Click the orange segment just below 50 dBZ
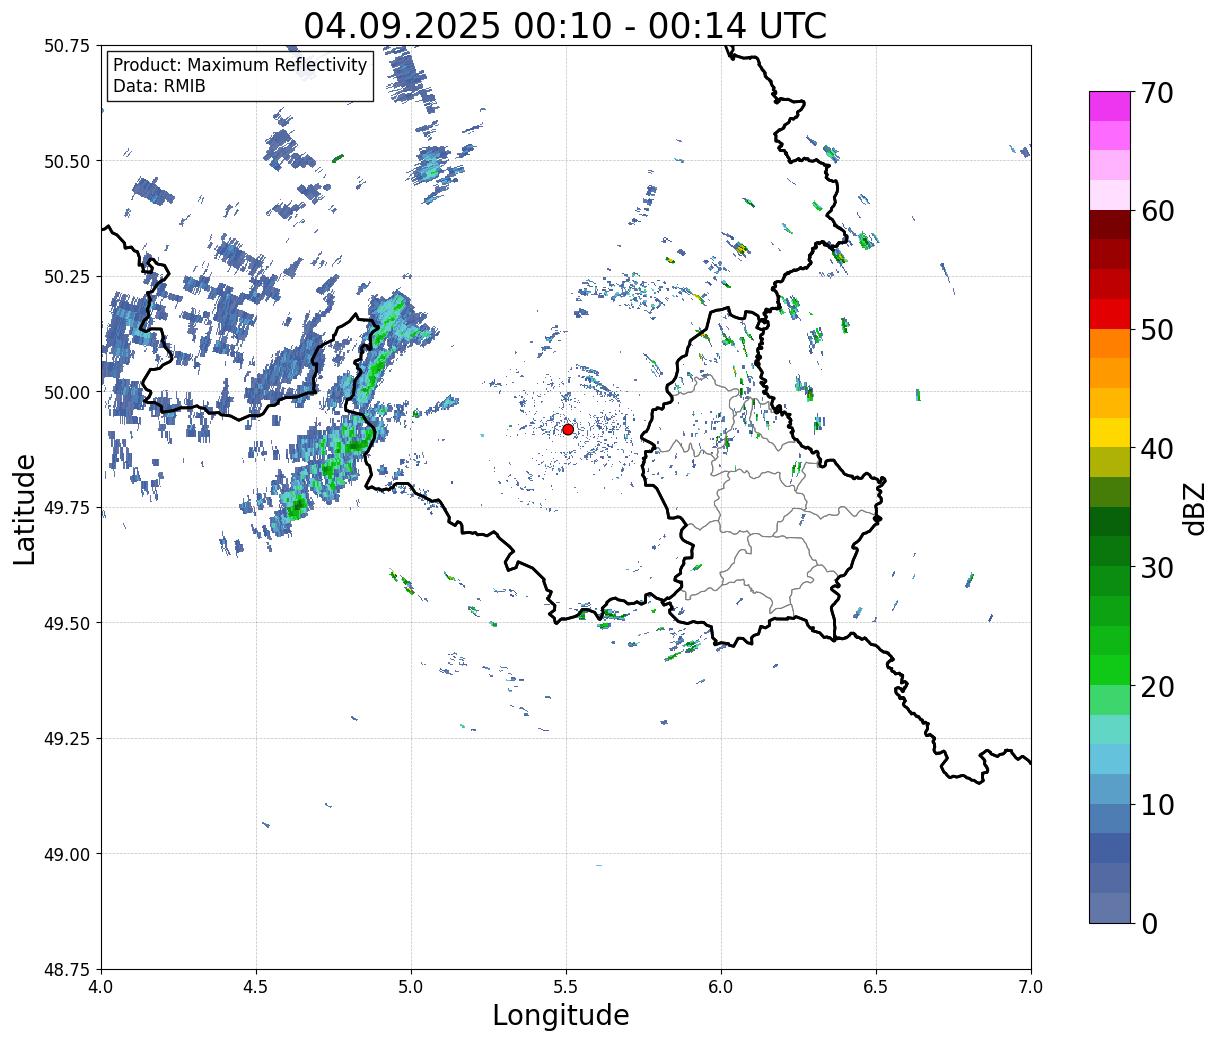Screen dimensions: 1219x1040 click(x=1110, y=343)
